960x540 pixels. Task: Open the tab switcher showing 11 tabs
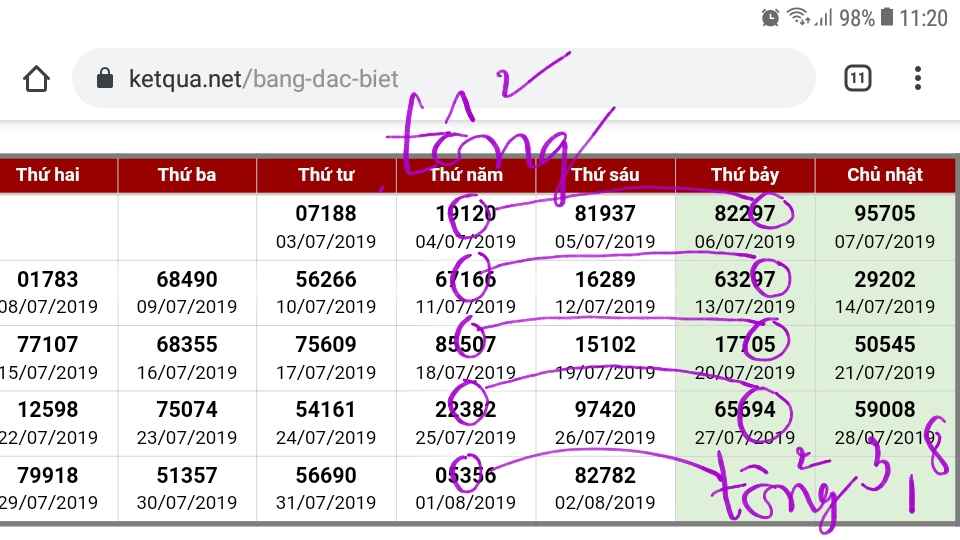coord(857,78)
